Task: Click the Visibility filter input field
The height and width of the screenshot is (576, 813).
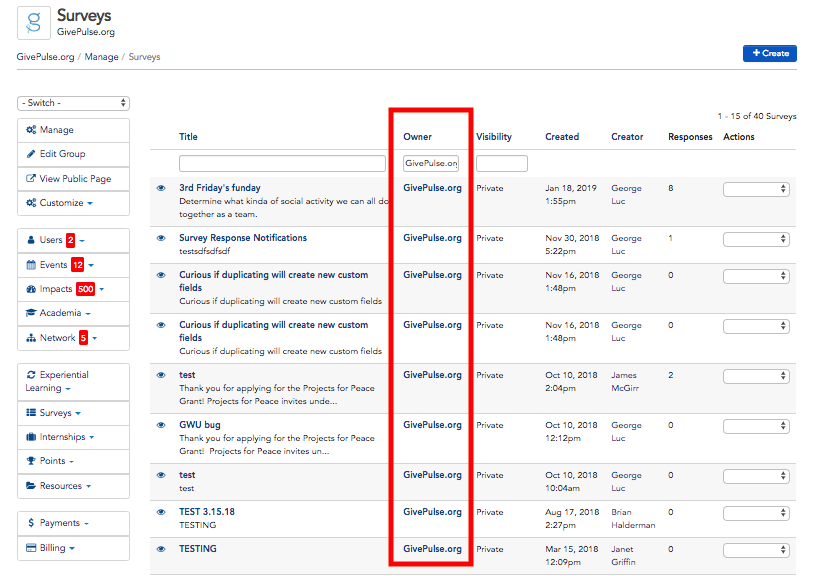Action: 501,163
